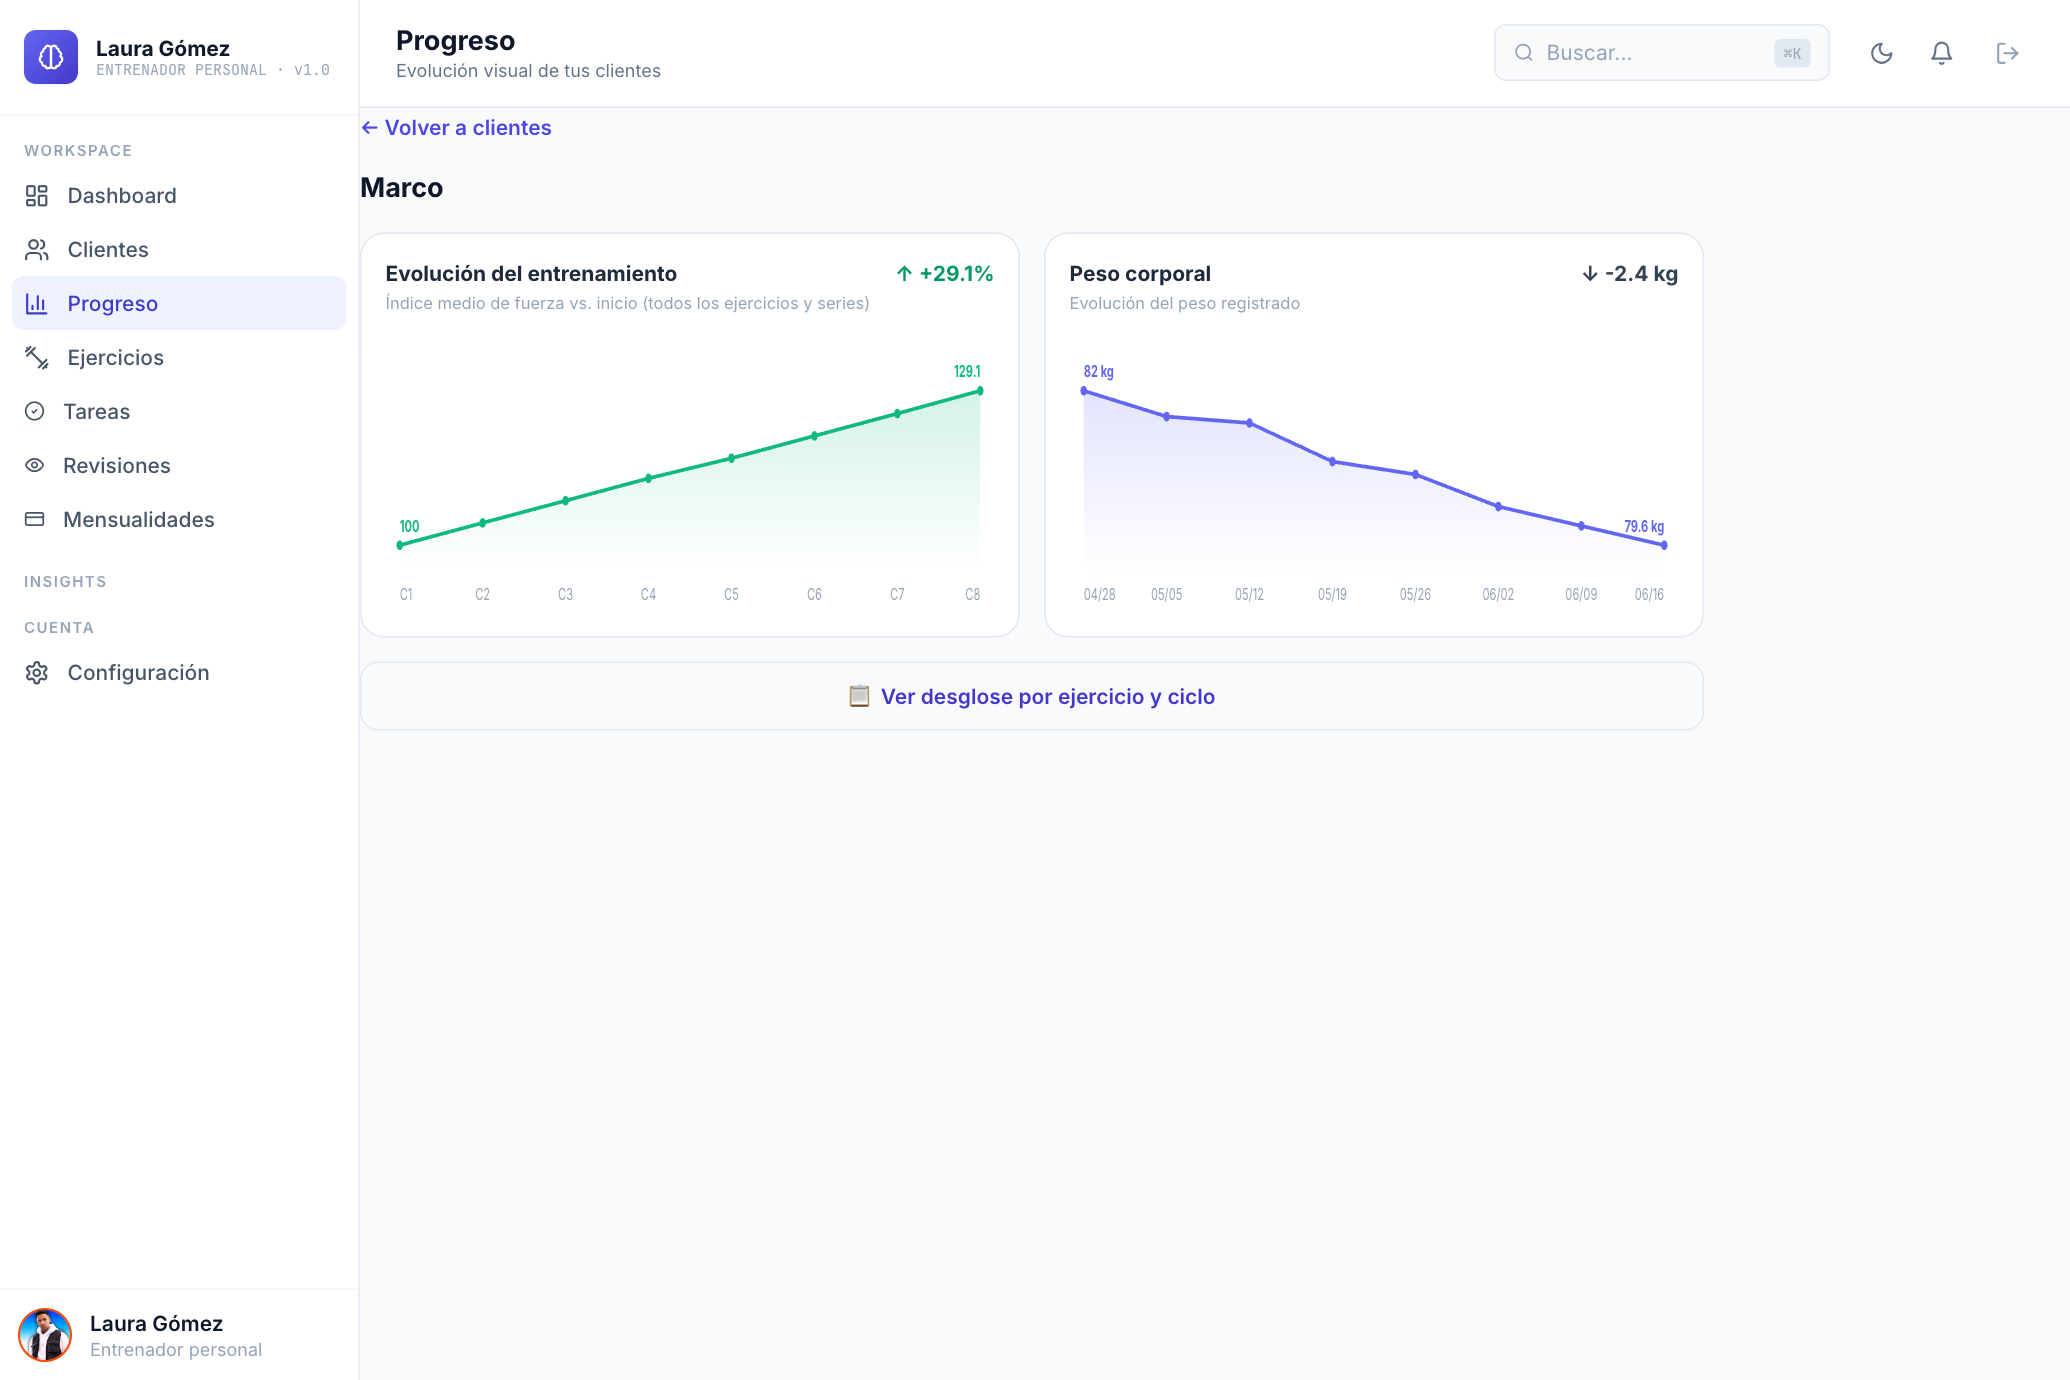Open the Dashboard menu item

coord(179,196)
